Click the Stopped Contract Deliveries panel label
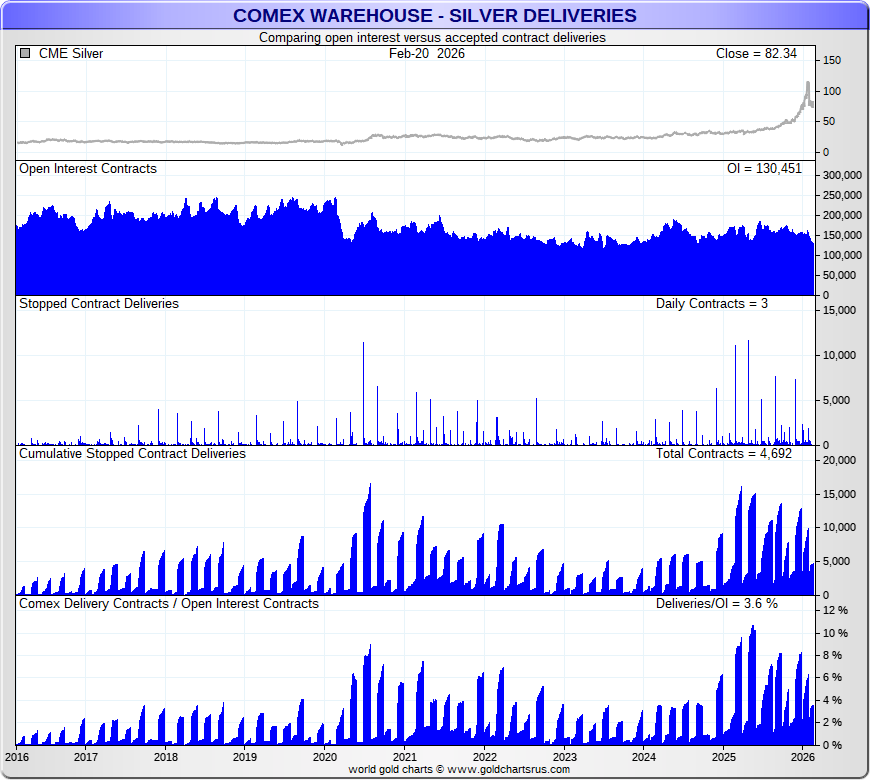 pyautogui.click(x=99, y=303)
